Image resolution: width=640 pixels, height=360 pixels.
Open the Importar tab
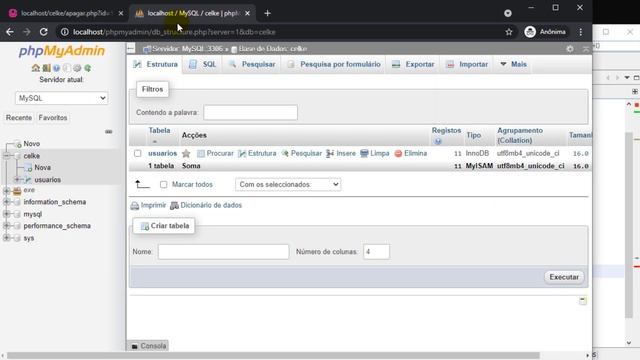[467, 64]
